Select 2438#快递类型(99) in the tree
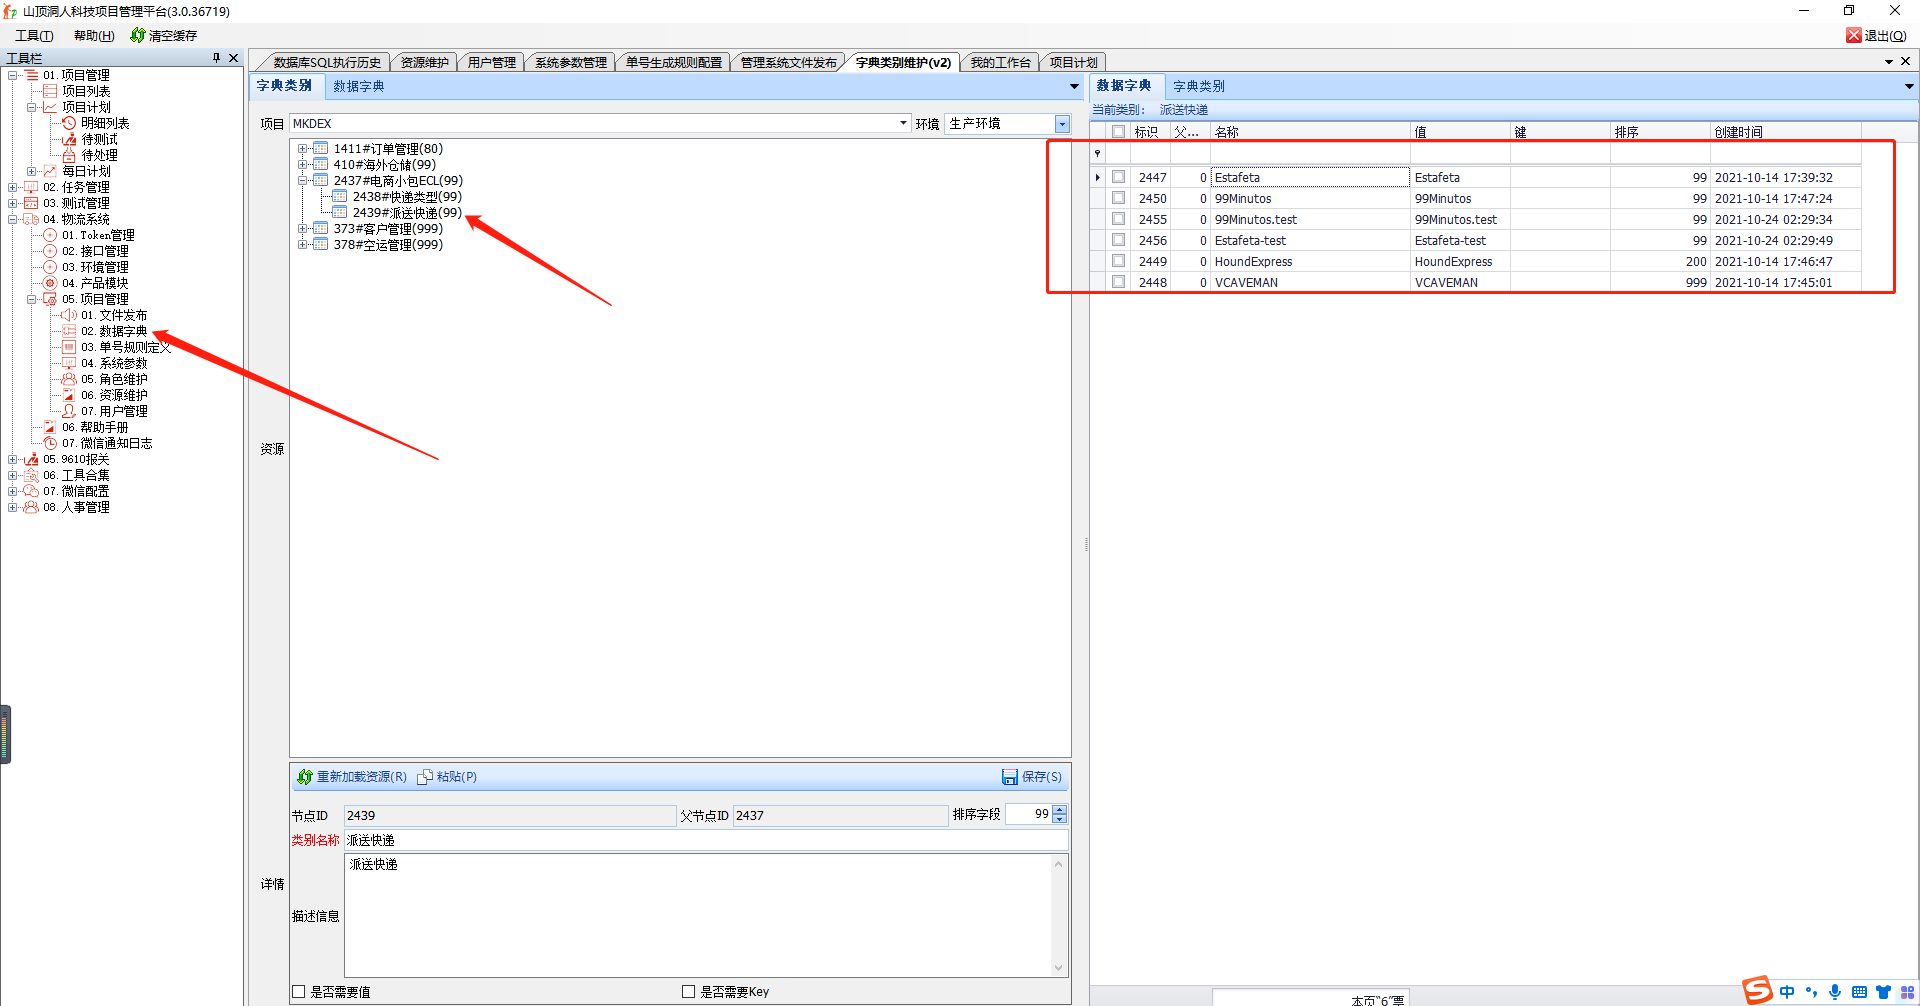Viewport: 1920px width, 1006px height. point(406,197)
